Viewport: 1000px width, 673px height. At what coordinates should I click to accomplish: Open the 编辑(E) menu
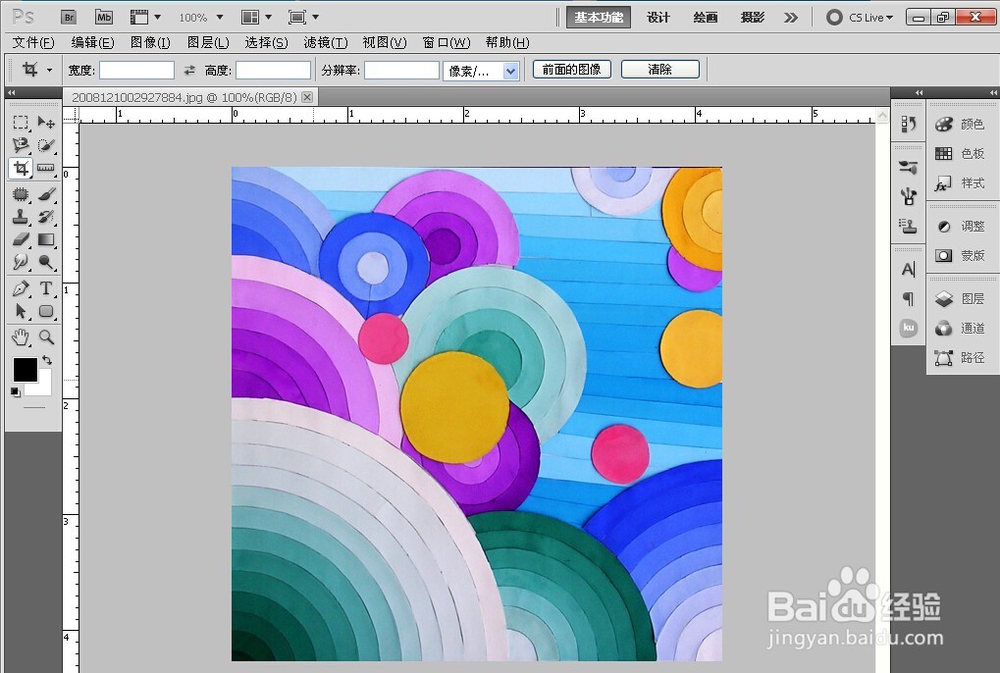coord(92,43)
